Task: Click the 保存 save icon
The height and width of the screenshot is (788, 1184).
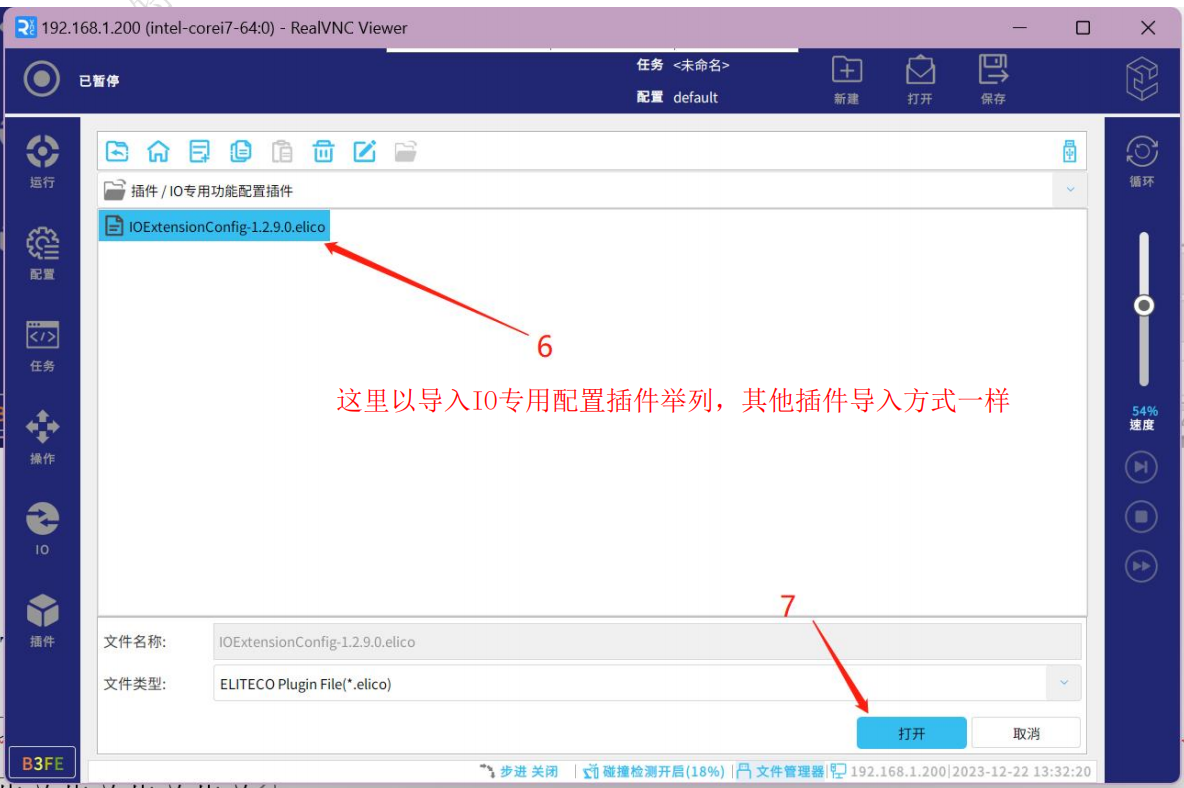Action: tap(992, 79)
